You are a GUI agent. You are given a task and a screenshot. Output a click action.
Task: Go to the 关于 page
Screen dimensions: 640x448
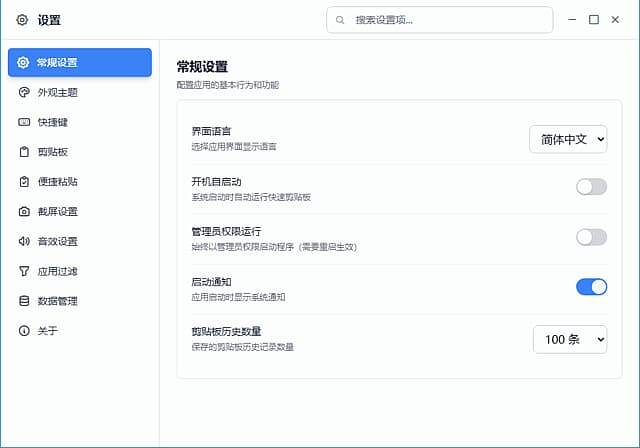[48, 331]
